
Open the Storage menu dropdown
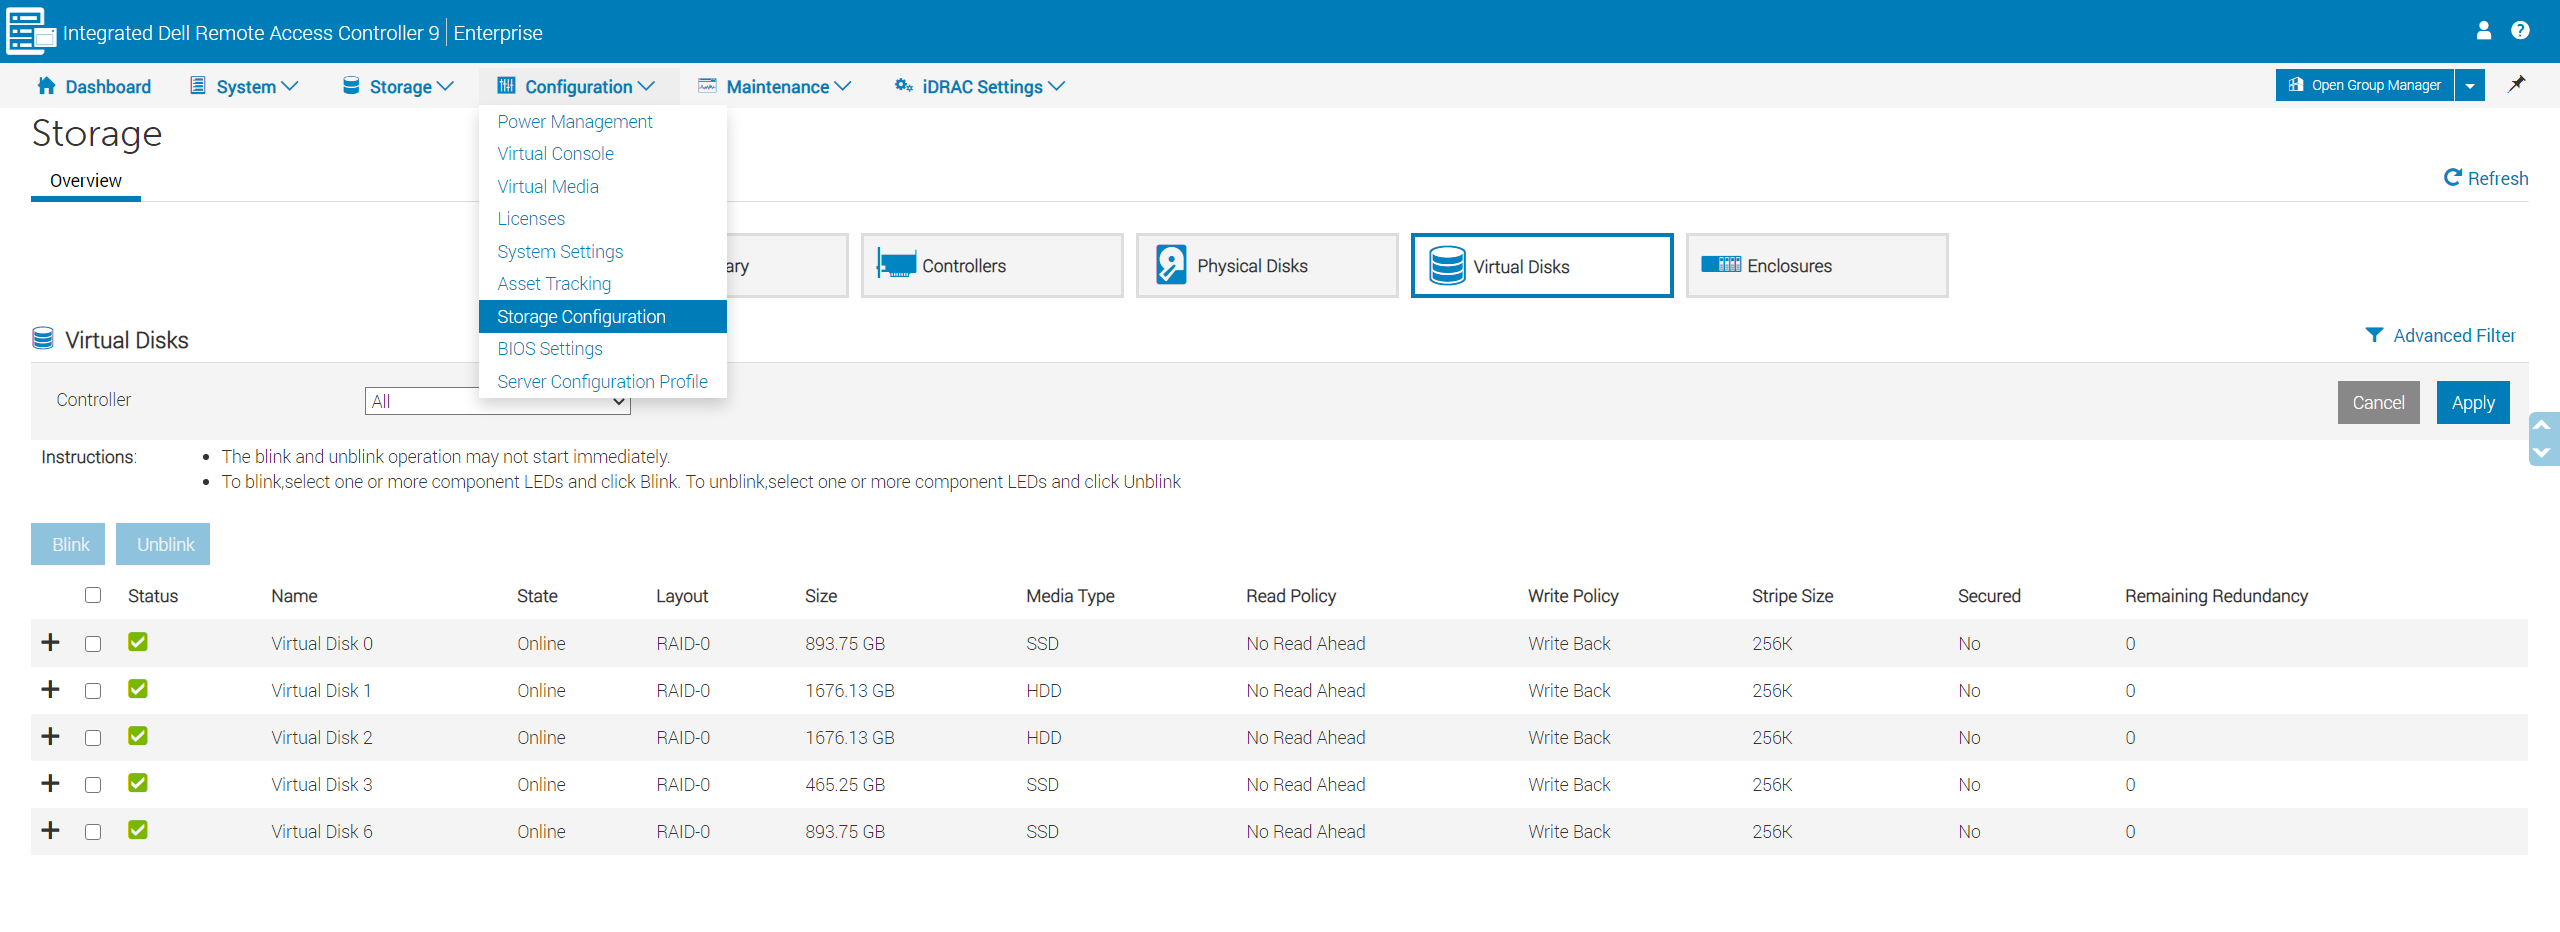coord(399,86)
